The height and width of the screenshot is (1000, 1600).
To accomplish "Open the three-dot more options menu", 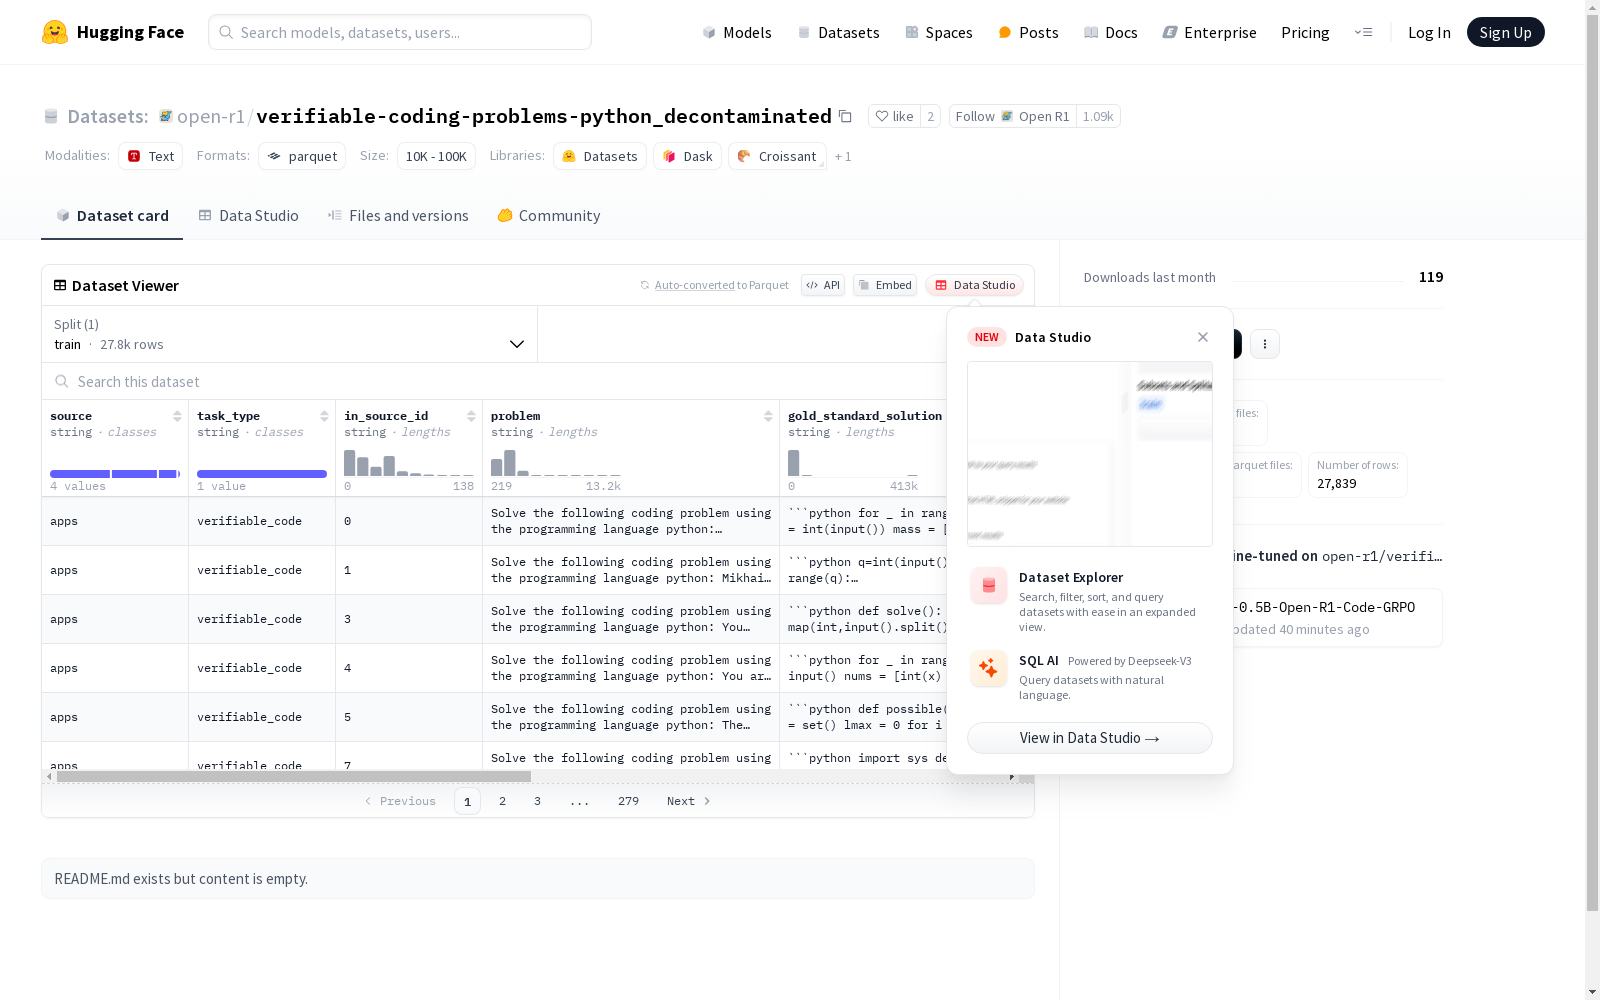I will (1265, 344).
